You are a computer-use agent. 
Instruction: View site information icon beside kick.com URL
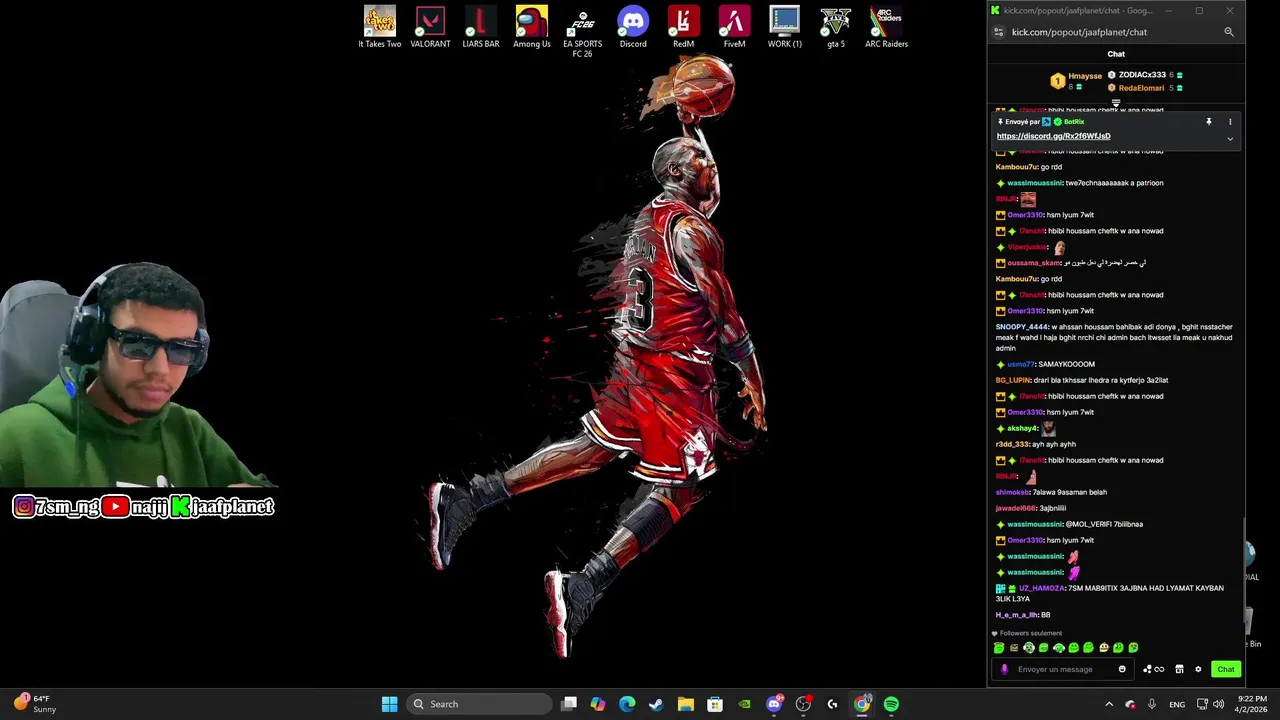998,32
